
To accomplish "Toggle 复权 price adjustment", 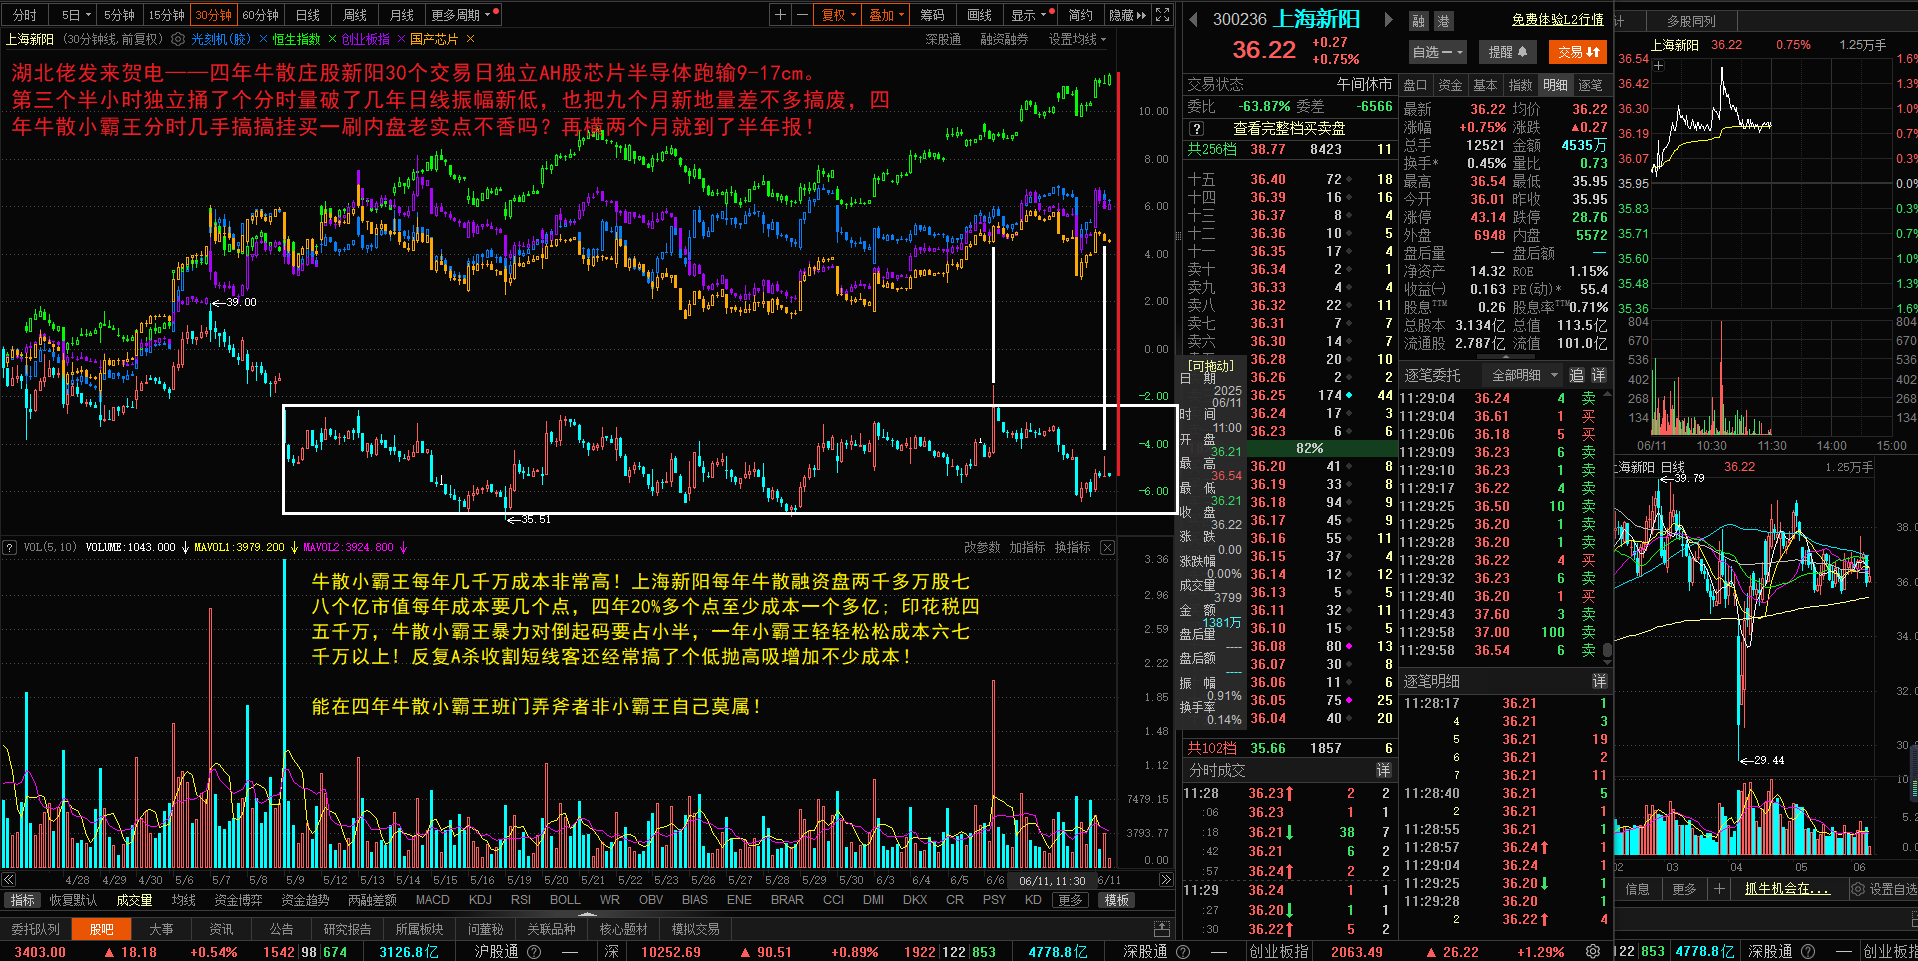I will pos(836,15).
